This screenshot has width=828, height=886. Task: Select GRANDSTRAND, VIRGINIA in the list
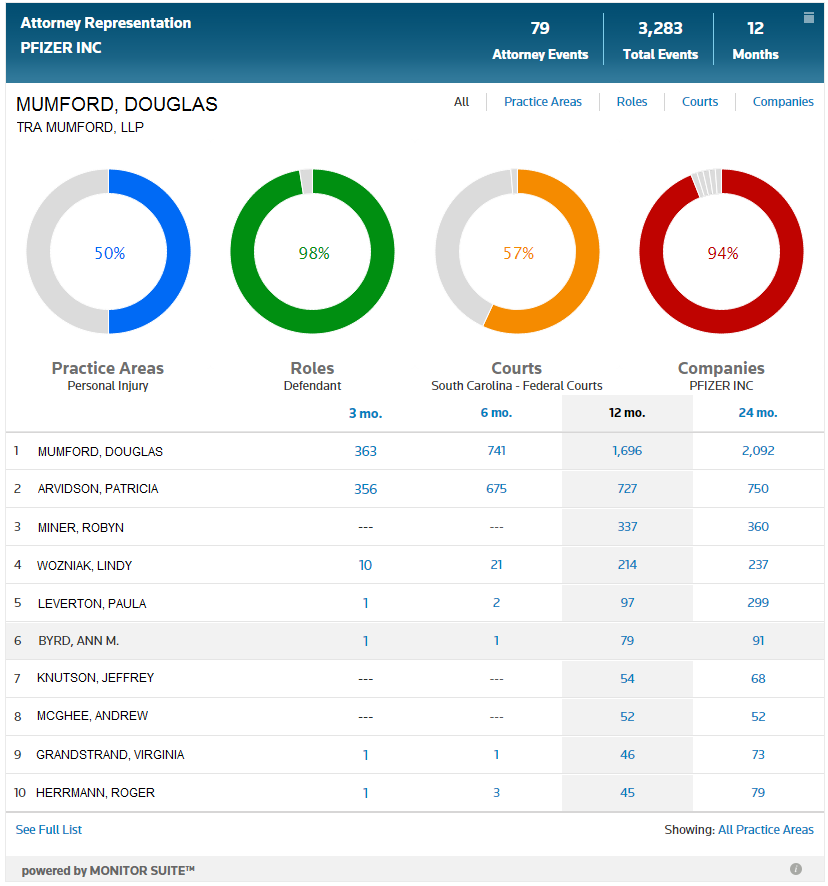click(110, 754)
